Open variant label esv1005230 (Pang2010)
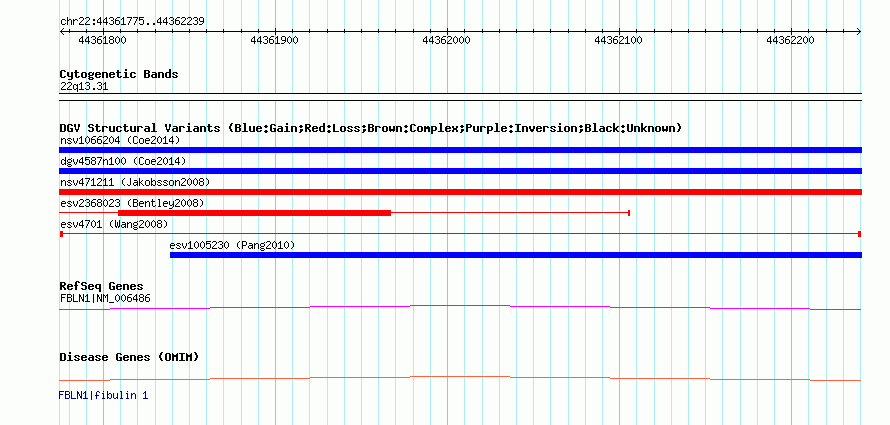890x425 pixels. click(232, 245)
